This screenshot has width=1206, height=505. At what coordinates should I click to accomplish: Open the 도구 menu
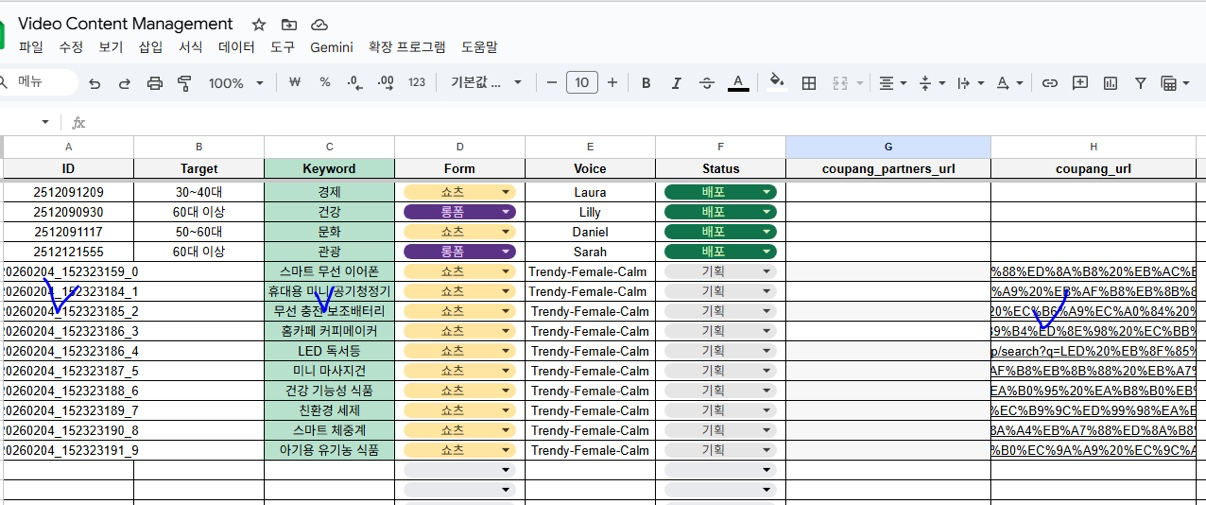coord(283,47)
